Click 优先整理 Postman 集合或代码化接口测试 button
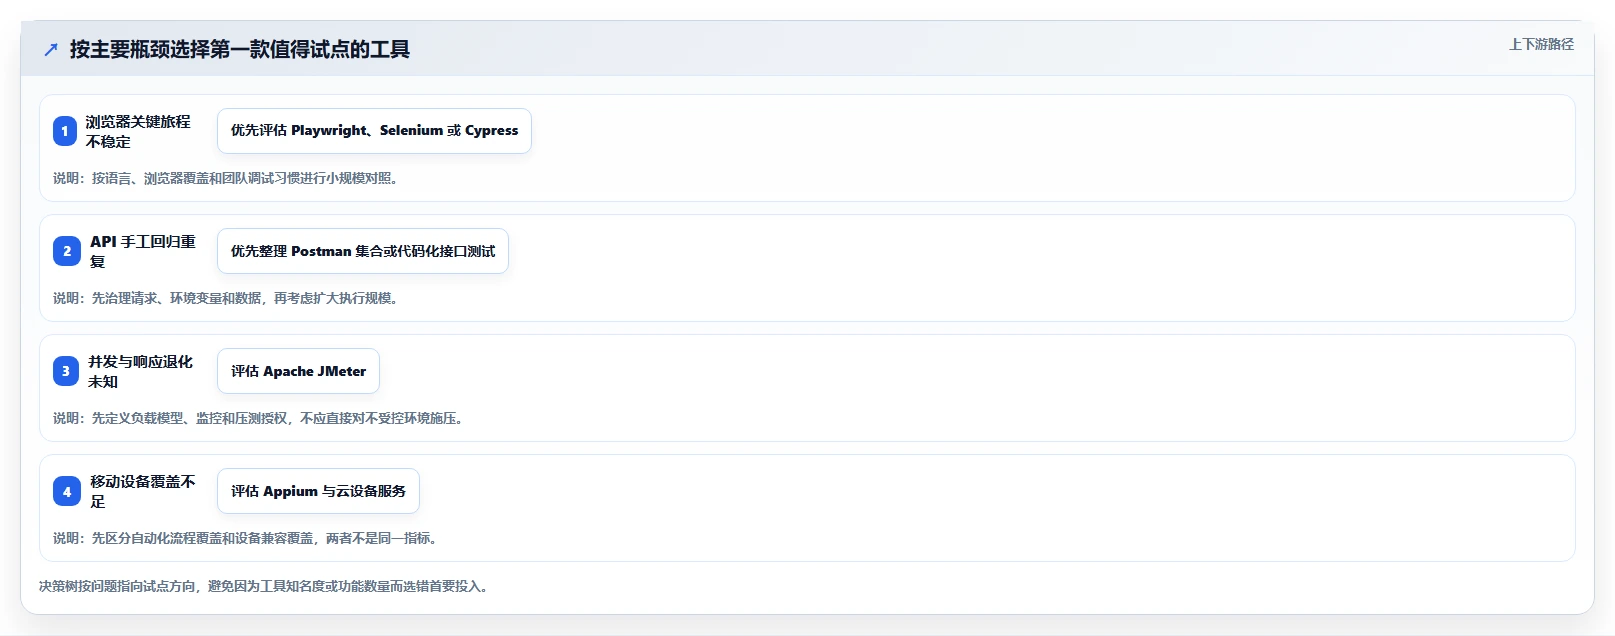This screenshot has width=1615, height=636. tap(363, 251)
